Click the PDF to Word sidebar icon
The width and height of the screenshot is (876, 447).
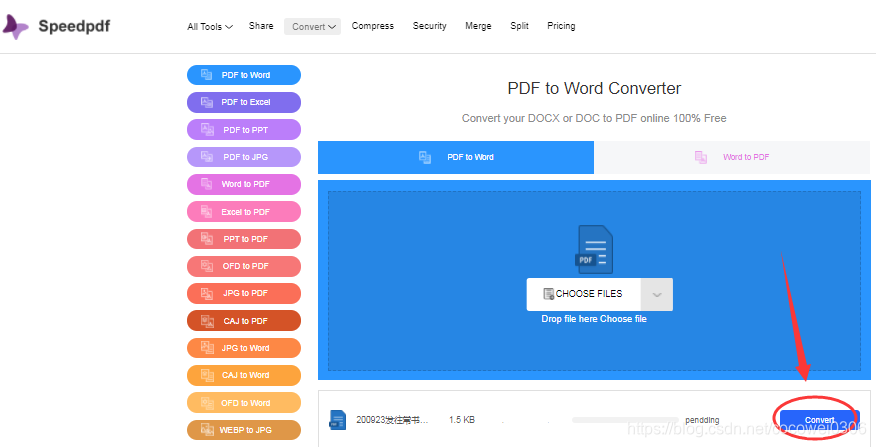click(x=207, y=75)
